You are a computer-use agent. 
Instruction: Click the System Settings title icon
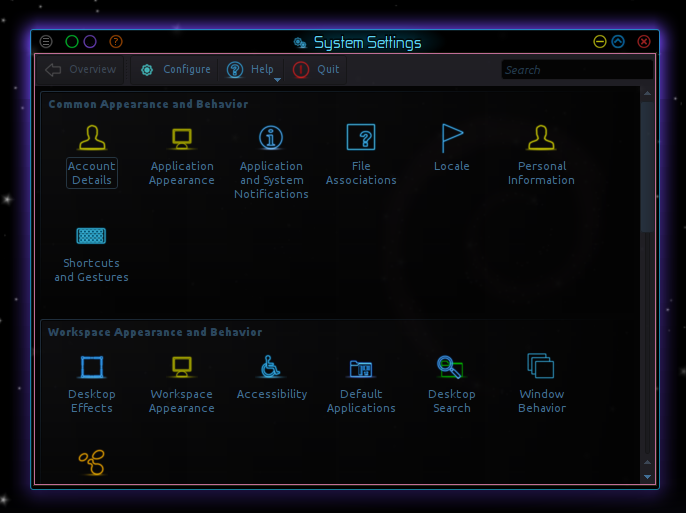click(x=300, y=42)
